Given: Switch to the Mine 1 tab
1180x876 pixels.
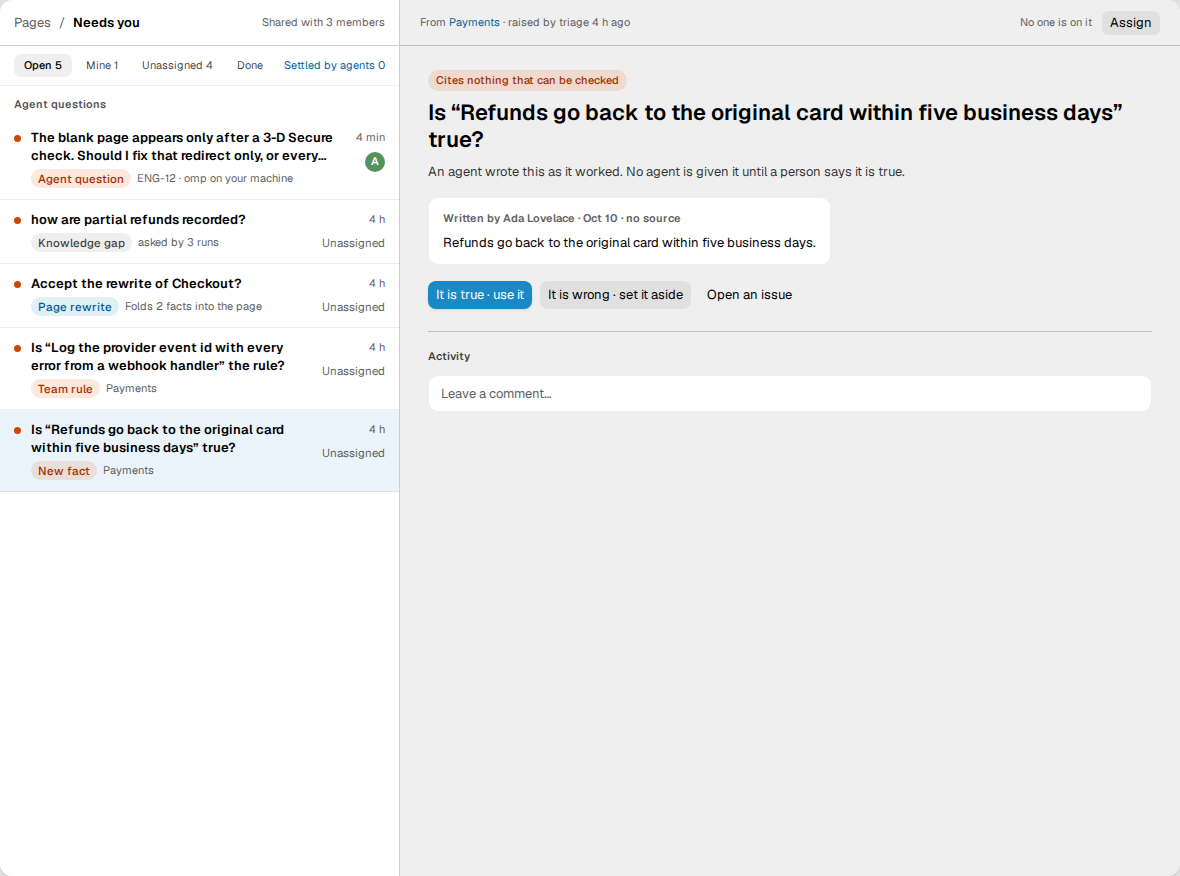Looking at the screenshot, I should [102, 65].
